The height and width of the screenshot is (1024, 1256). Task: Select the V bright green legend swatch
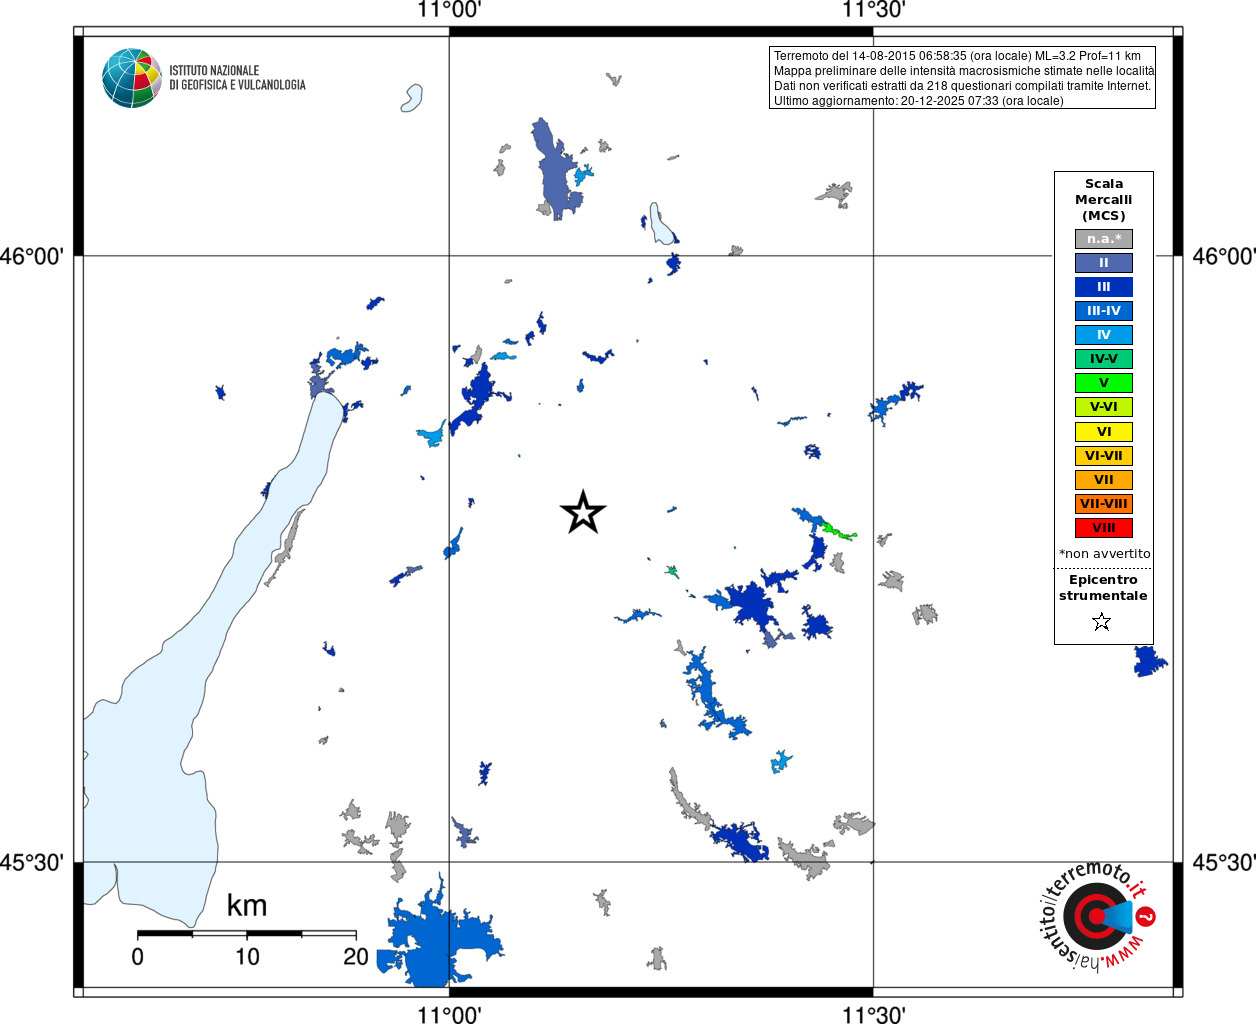click(1104, 383)
